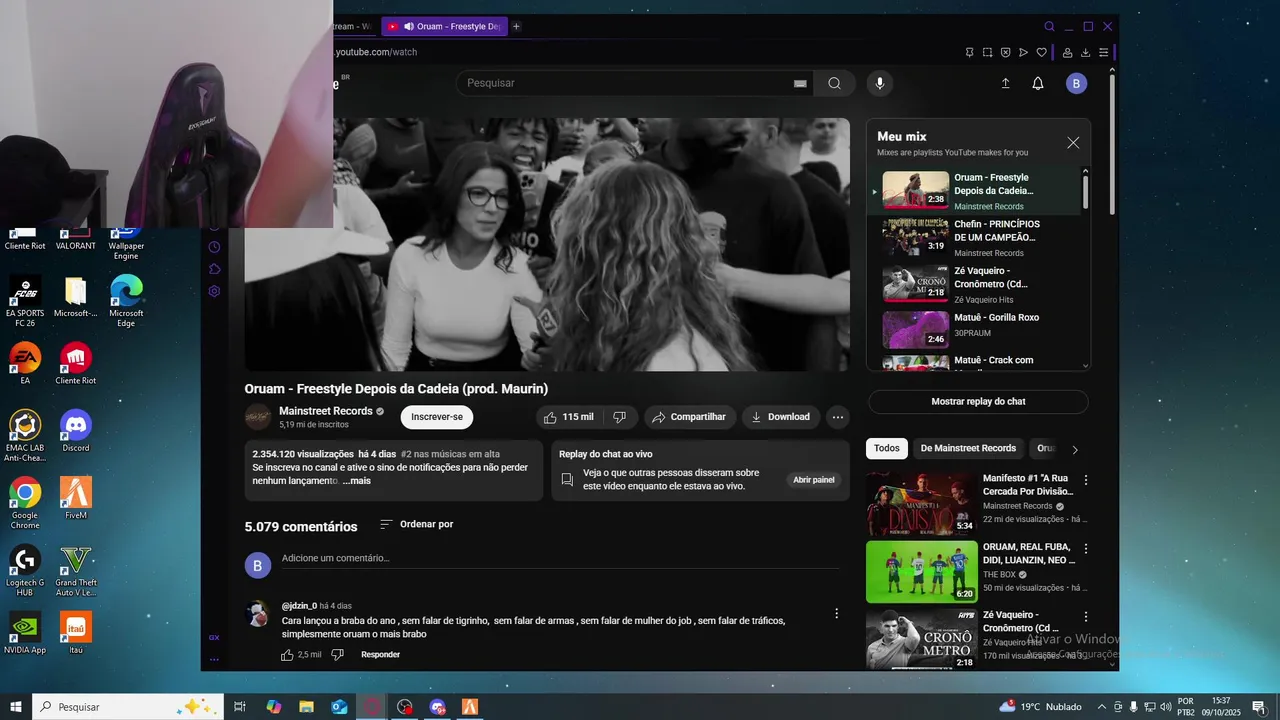Image resolution: width=1280 pixels, height=720 pixels.
Task: Open the browser profile account icon
Action: (x=1067, y=52)
